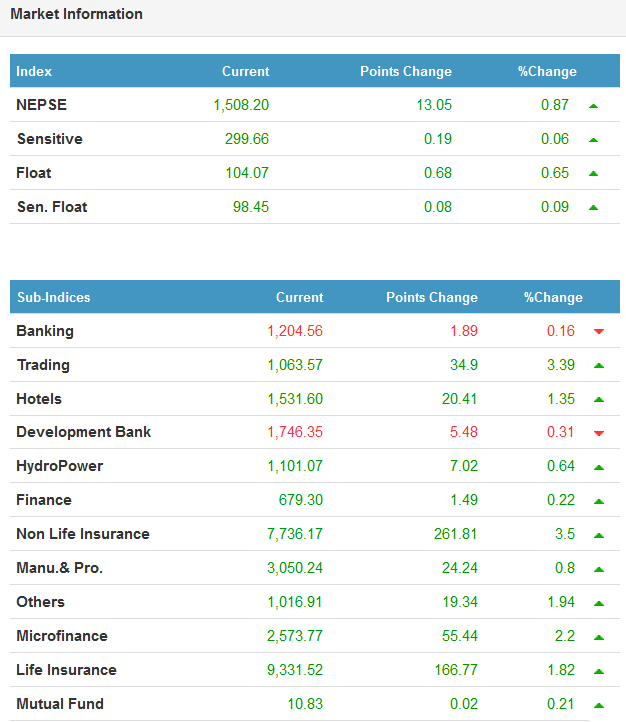626x722 pixels.
Task: Click Manu.& Pro. value 3,050.24
Action: click(295, 569)
